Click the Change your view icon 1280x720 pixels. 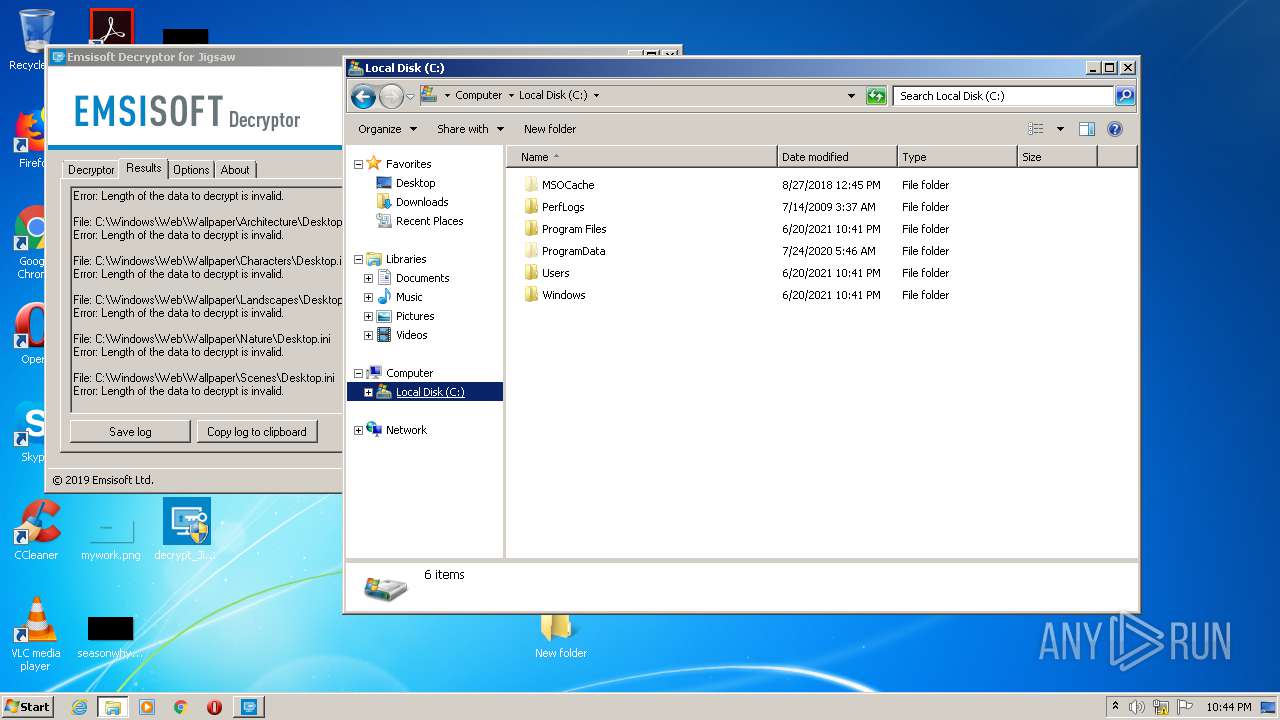tap(1036, 129)
